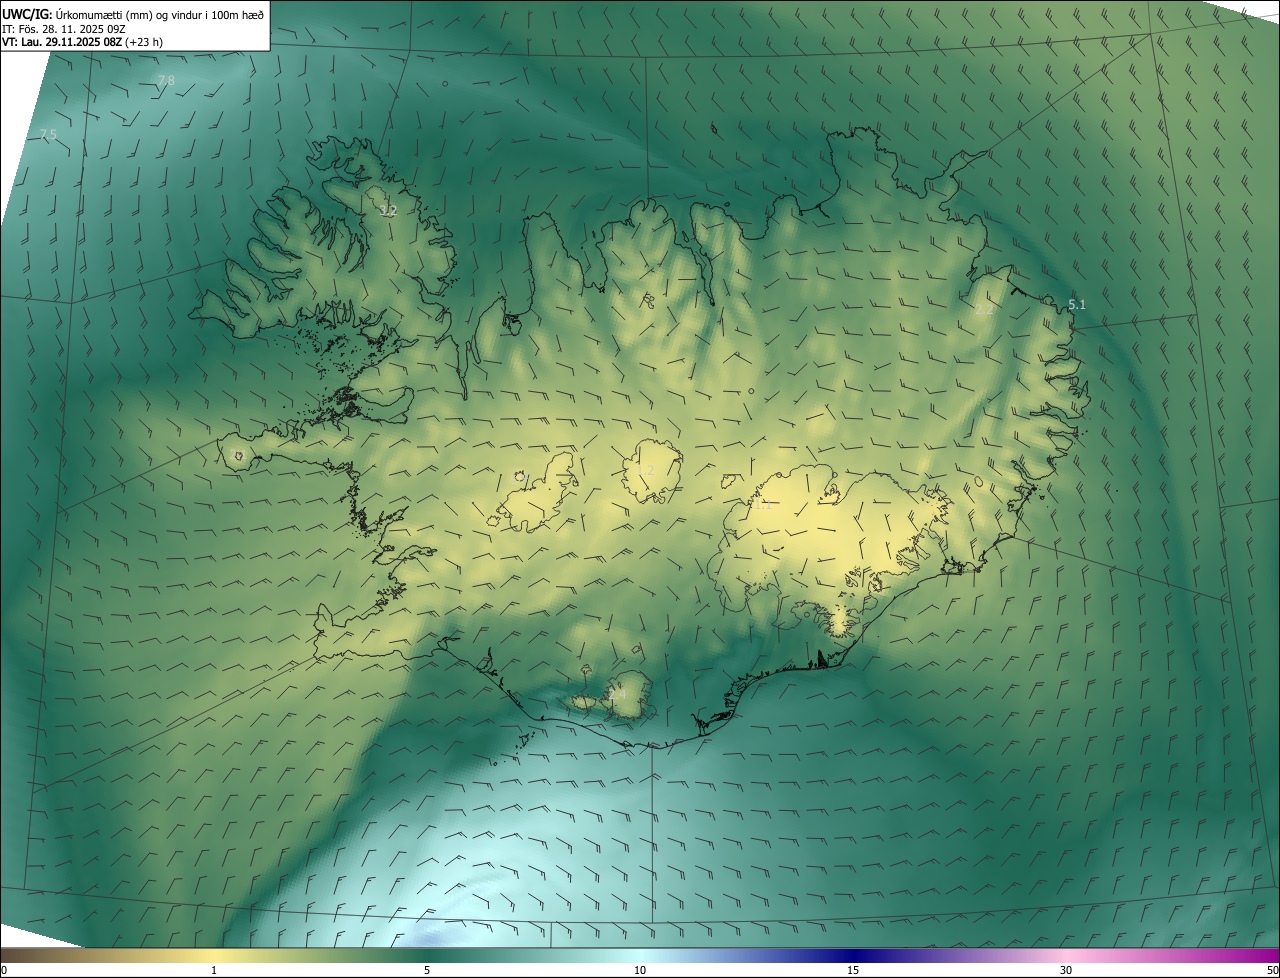Click the 1.2 value label on the glacier
The width and height of the screenshot is (1280, 978).
[645, 470]
